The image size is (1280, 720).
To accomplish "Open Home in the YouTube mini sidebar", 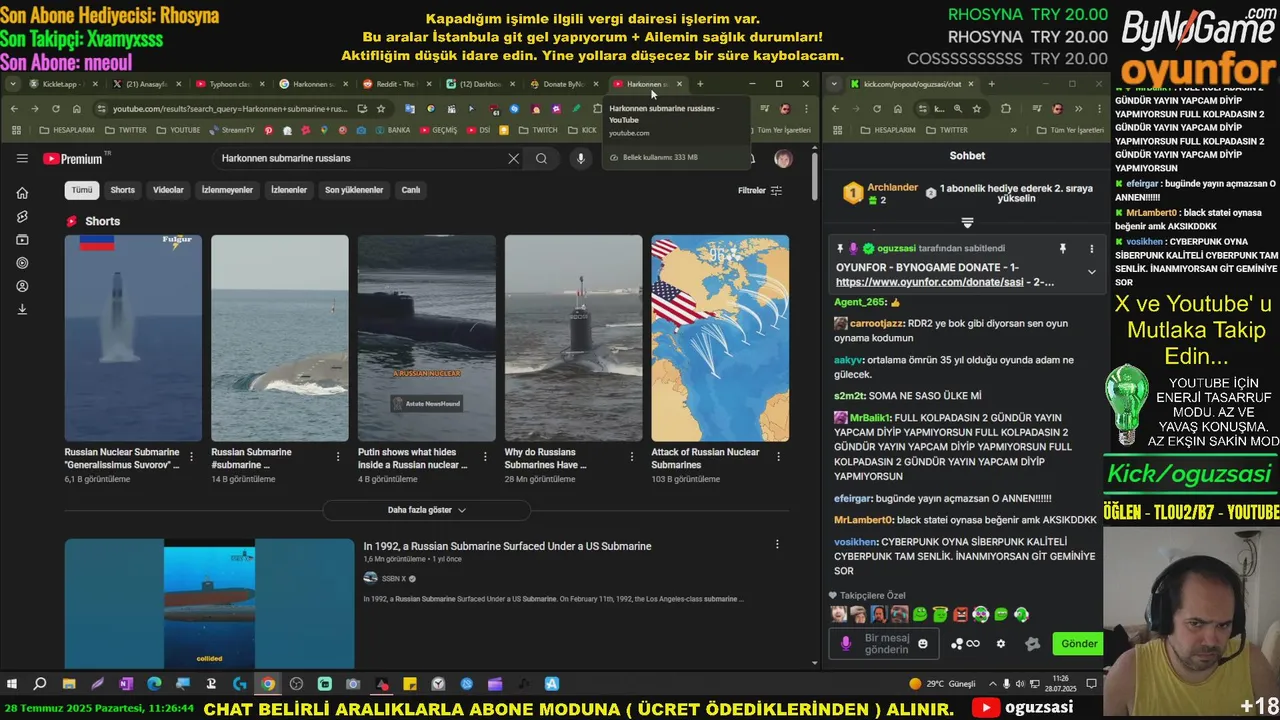I will click(22, 193).
